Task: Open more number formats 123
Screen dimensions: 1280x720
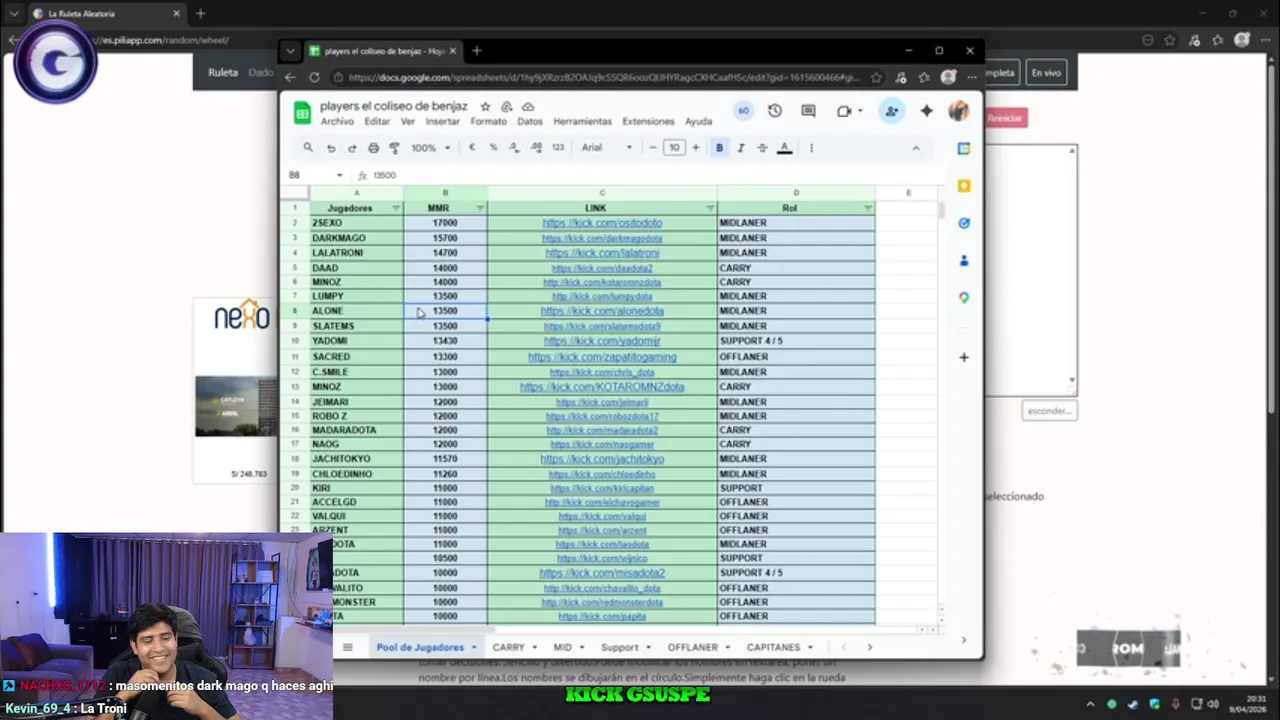Action: (558, 148)
